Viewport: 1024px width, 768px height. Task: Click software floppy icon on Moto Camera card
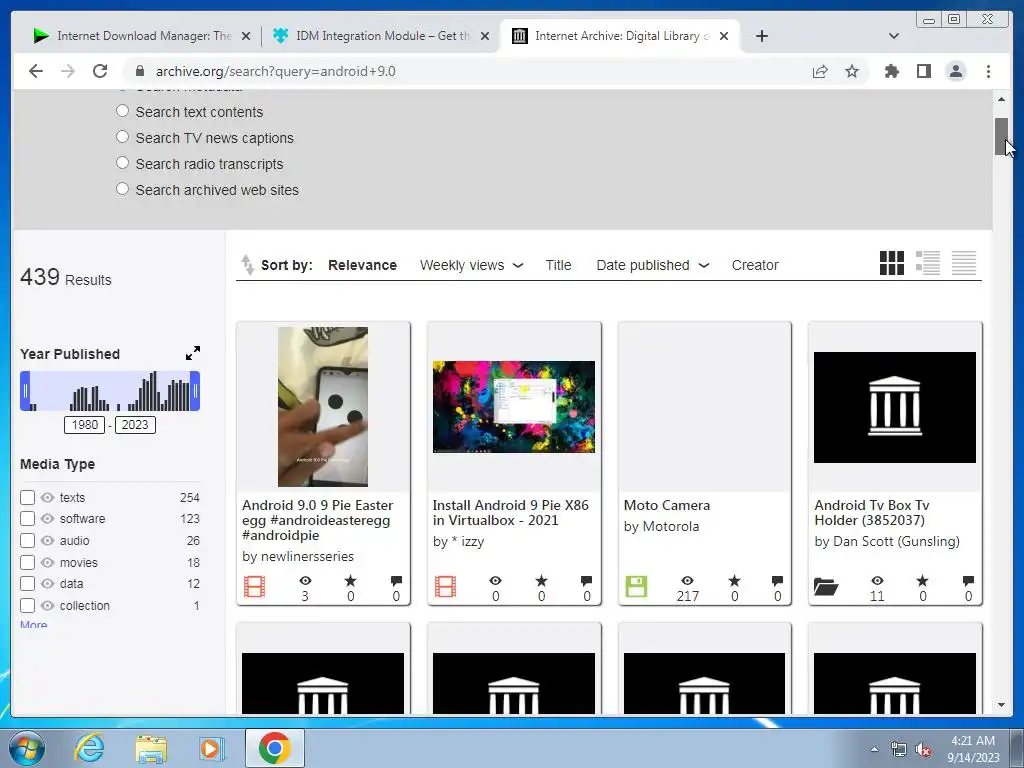636,586
